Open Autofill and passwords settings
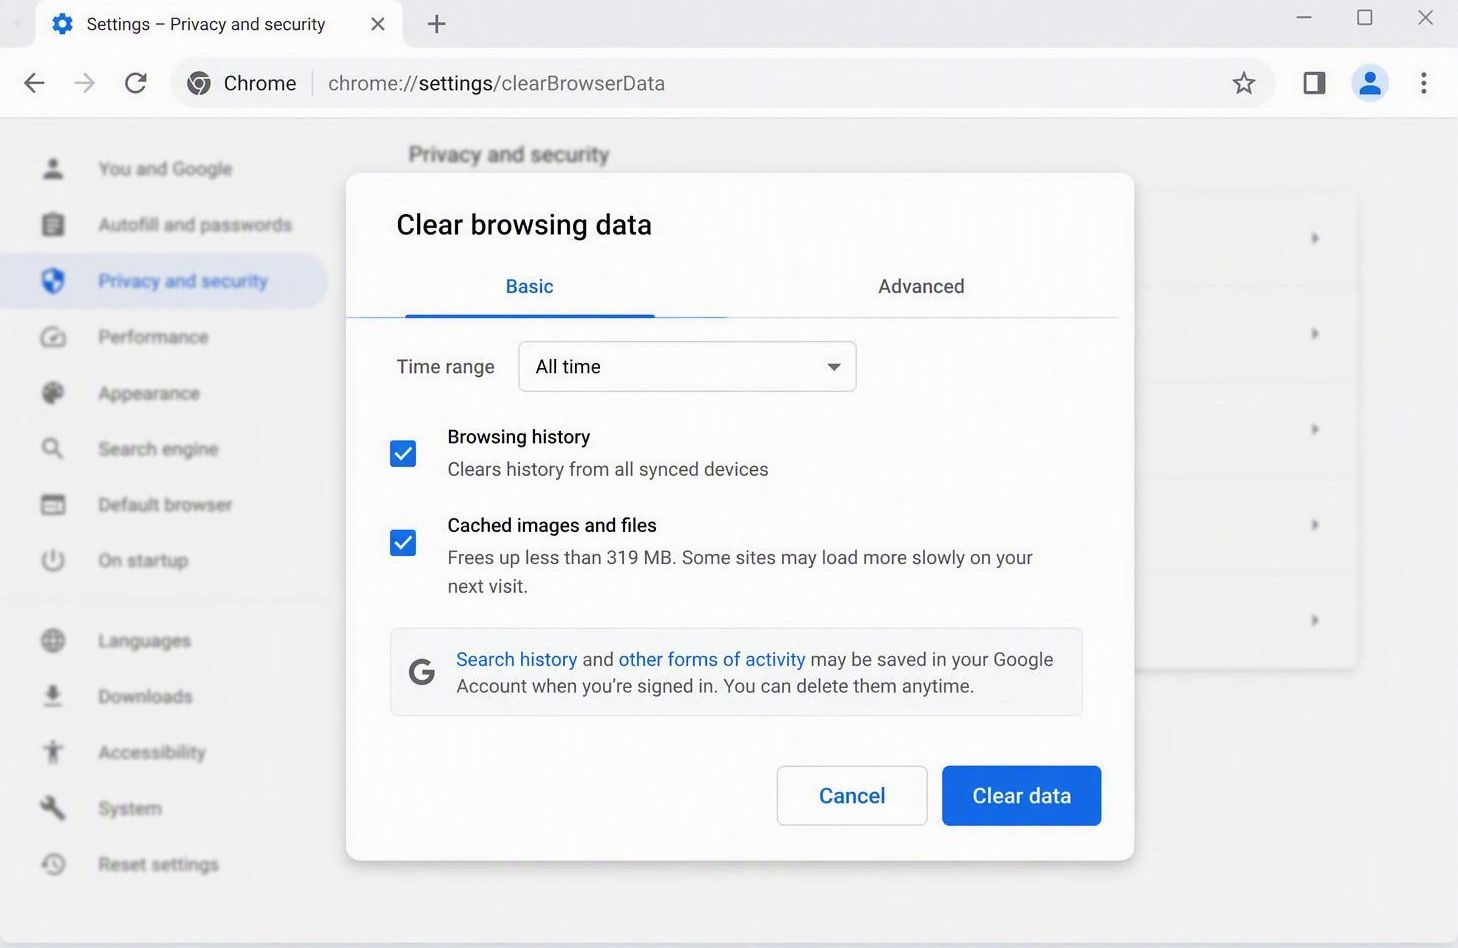Screen dimensions: 1458x948 [195, 225]
